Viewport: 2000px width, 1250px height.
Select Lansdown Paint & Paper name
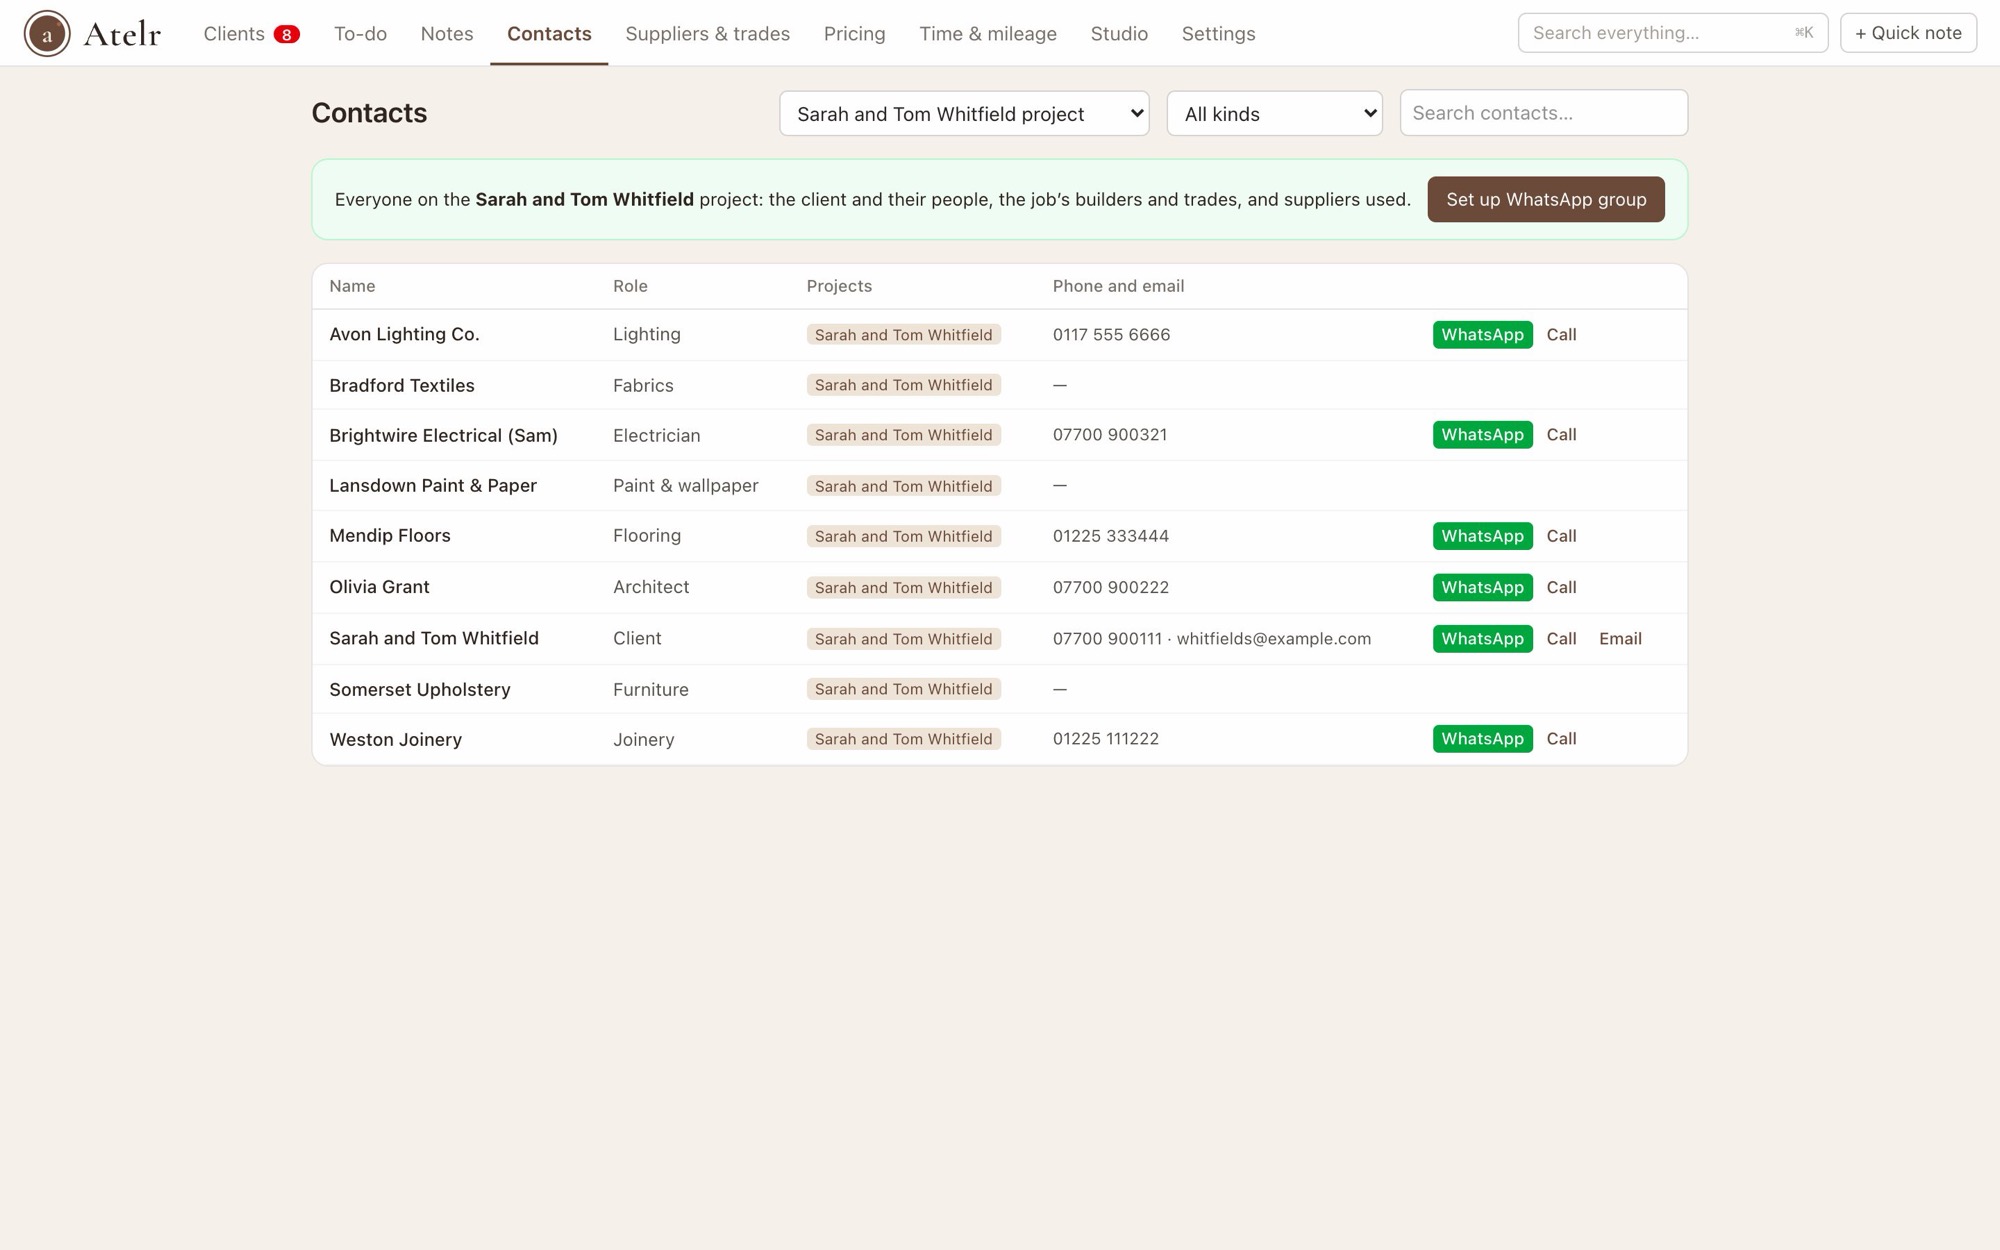[433, 485]
